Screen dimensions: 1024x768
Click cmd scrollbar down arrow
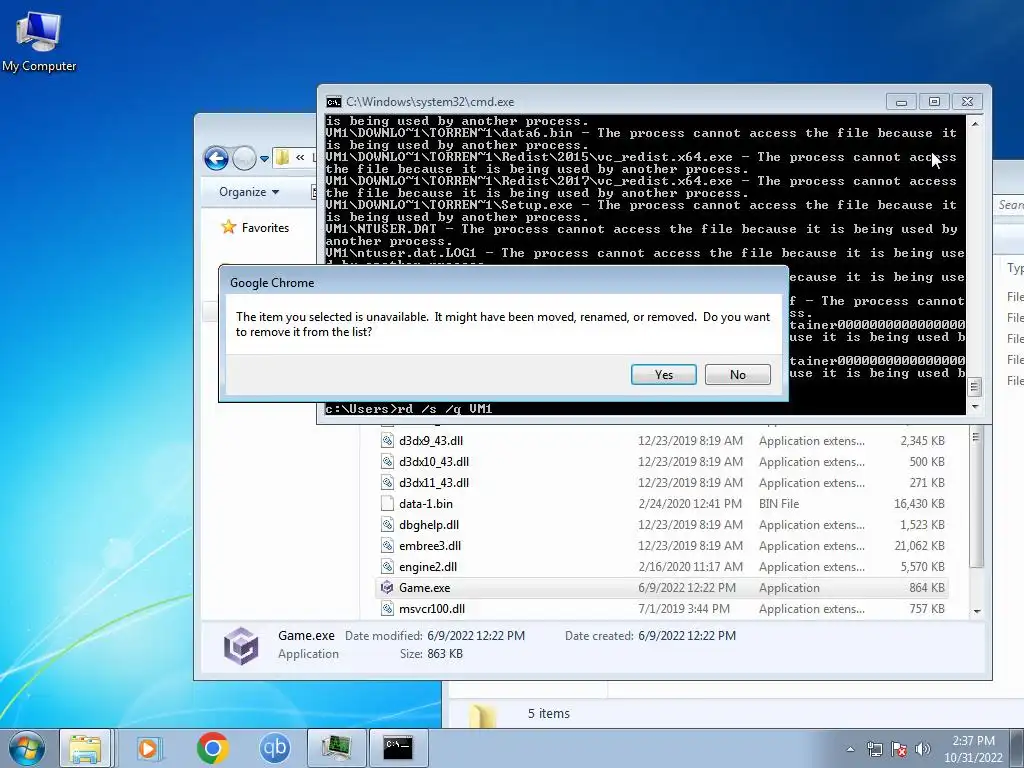[x=974, y=406]
